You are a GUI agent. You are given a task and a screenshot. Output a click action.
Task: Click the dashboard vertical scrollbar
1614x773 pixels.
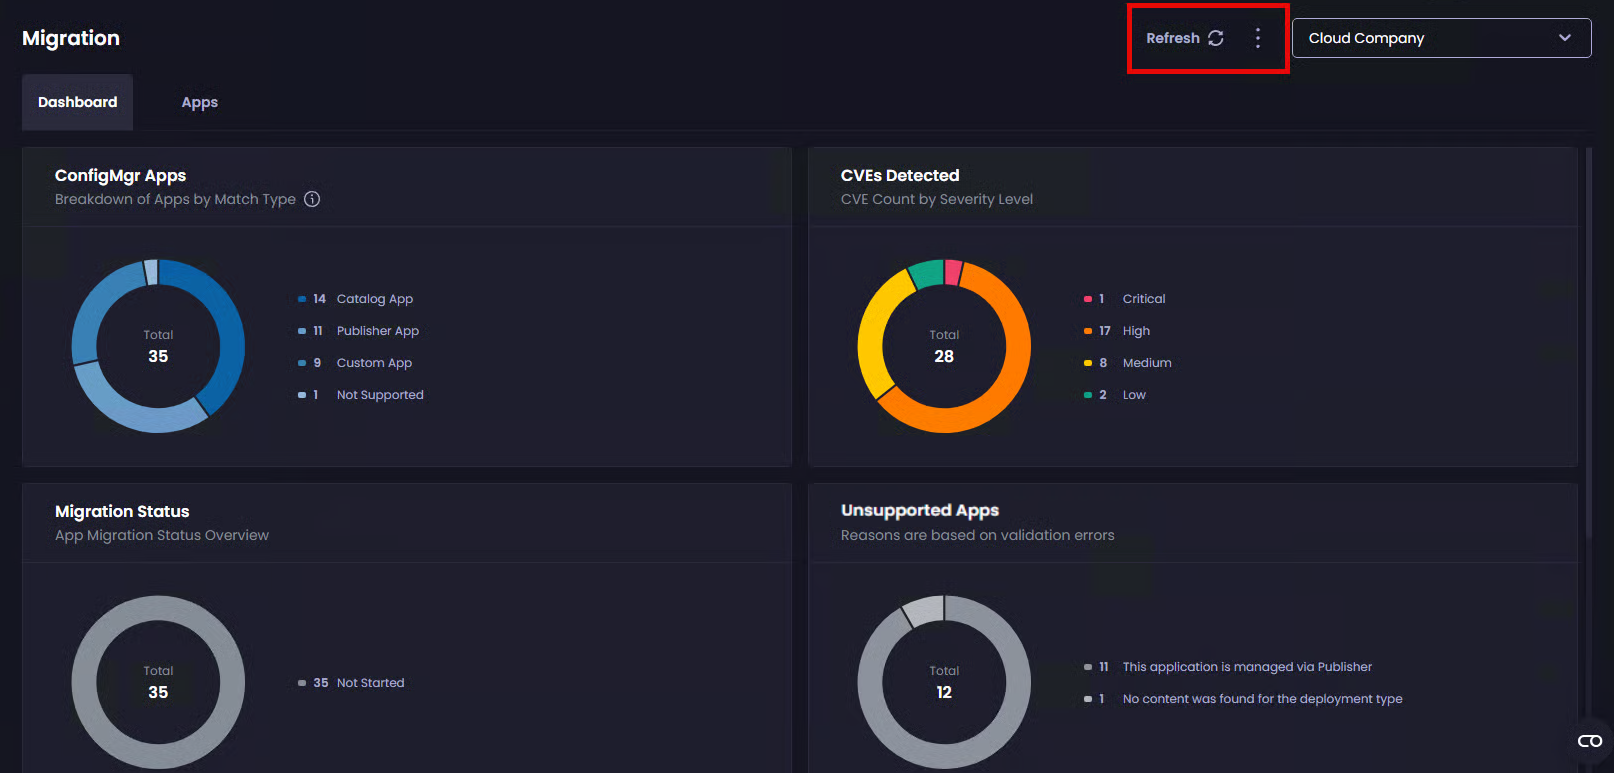click(1588, 340)
